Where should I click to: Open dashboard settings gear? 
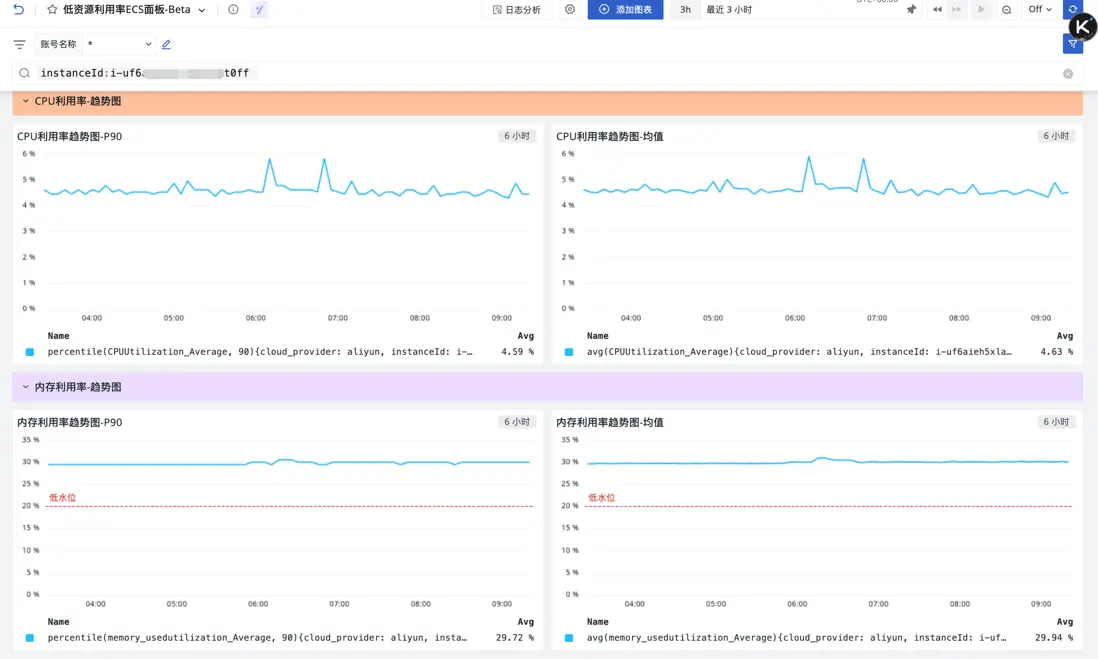[570, 10]
